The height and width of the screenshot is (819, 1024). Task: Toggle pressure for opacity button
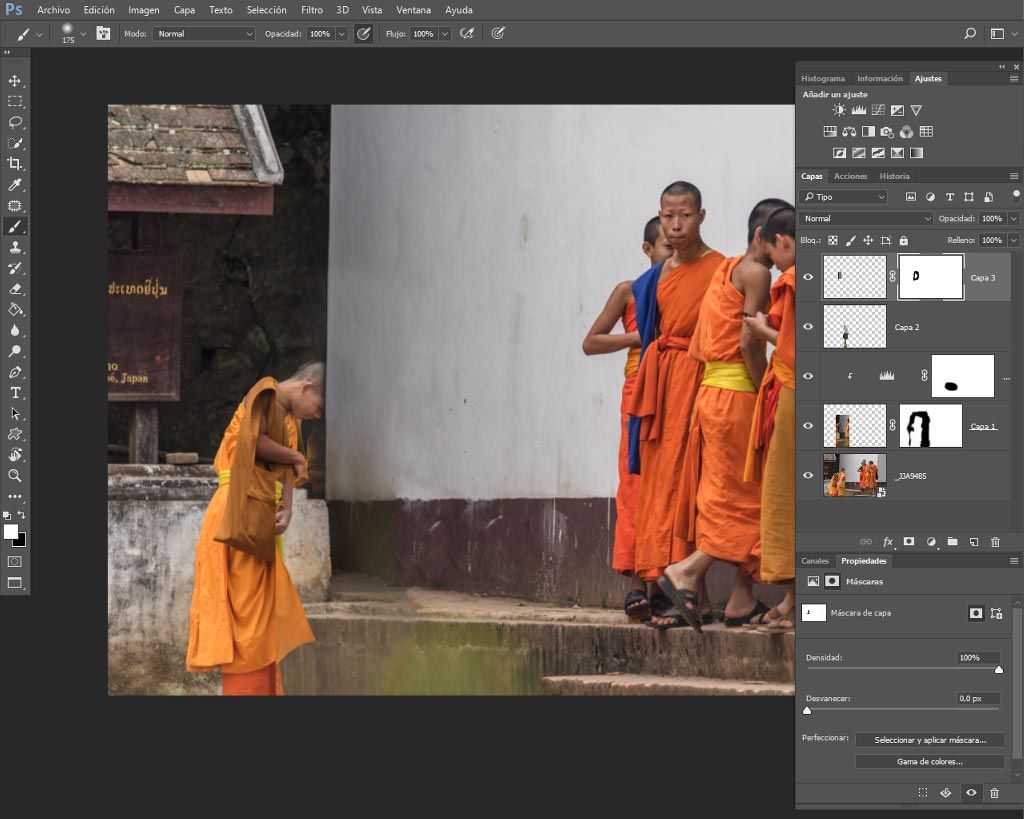364,33
